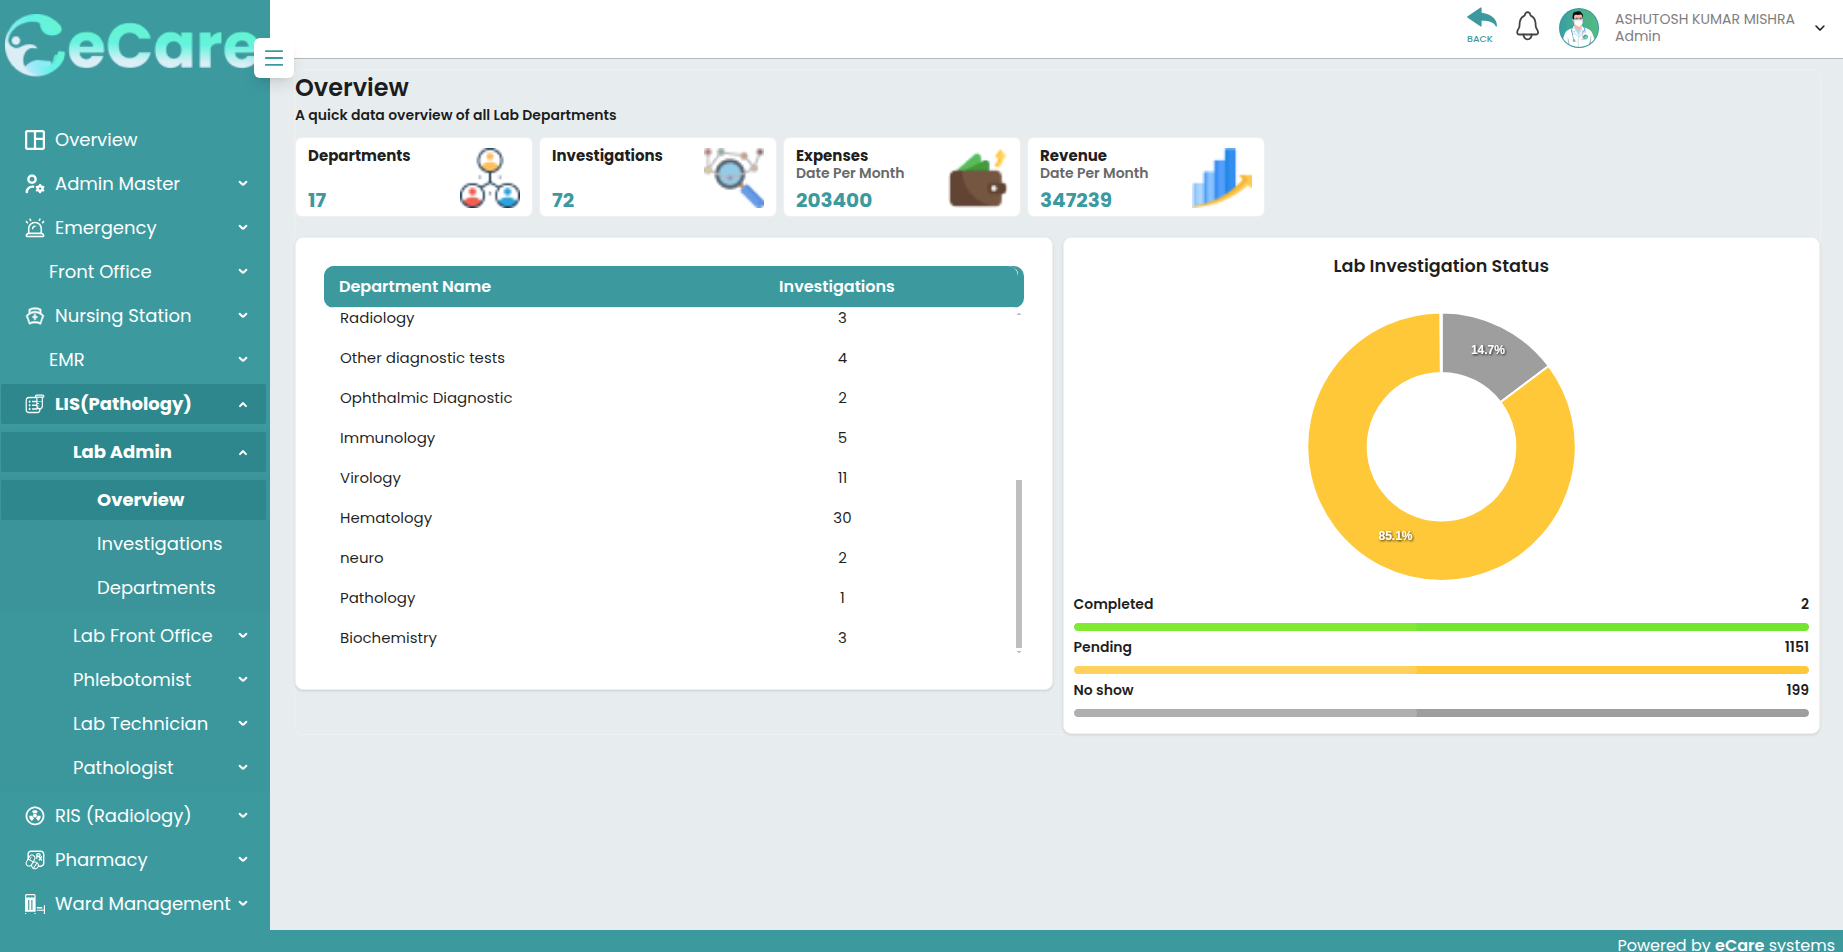Click the Investigations magnifier icon
This screenshot has width=1843, height=952.
tap(734, 177)
